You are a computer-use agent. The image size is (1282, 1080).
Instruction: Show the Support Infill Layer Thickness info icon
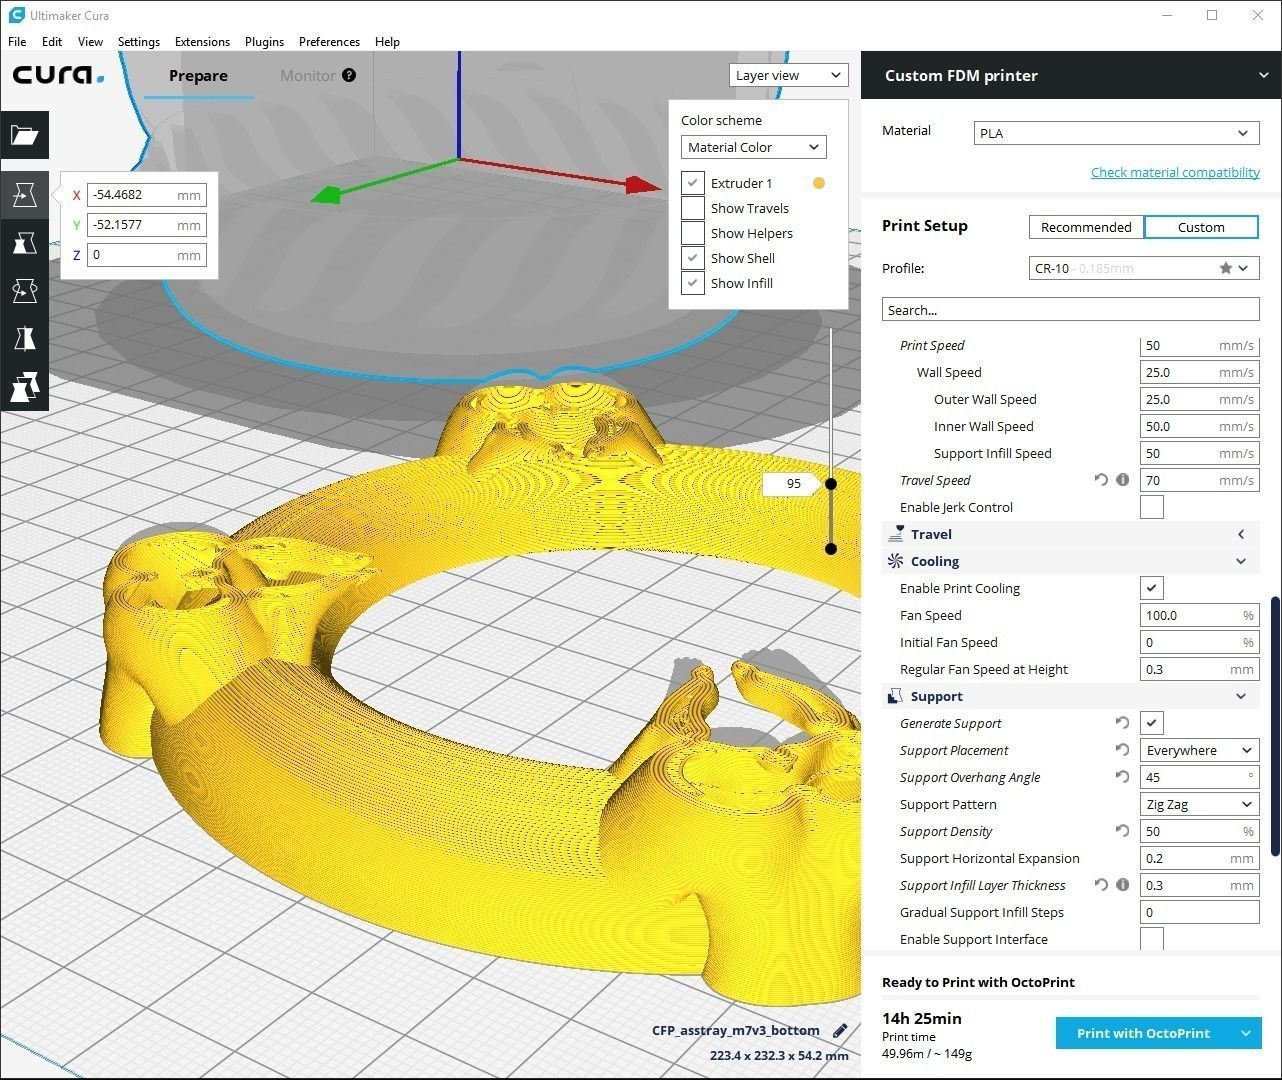pos(1122,885)
